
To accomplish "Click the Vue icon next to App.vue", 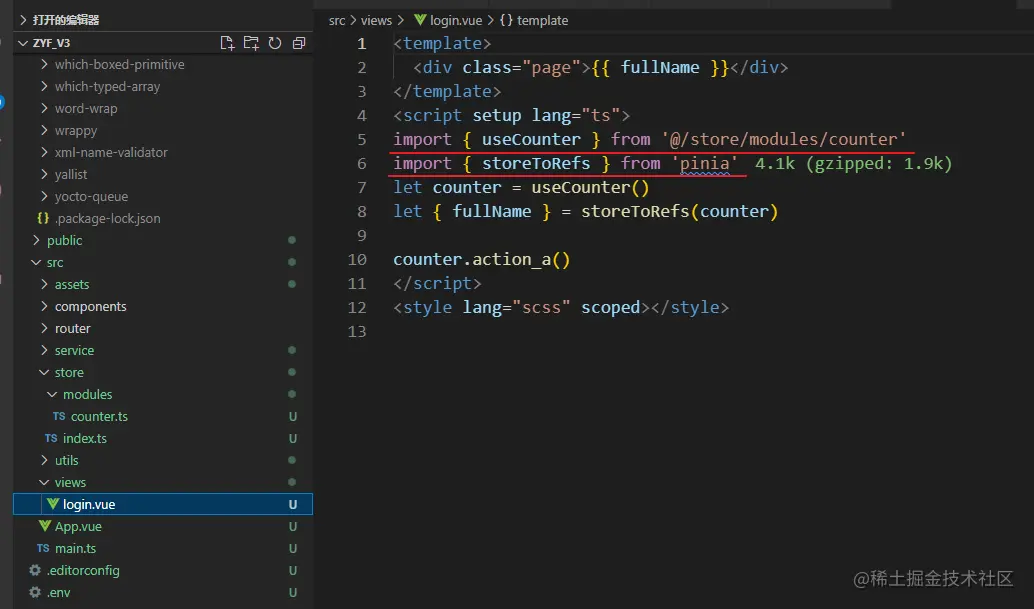I will [45, 526].
